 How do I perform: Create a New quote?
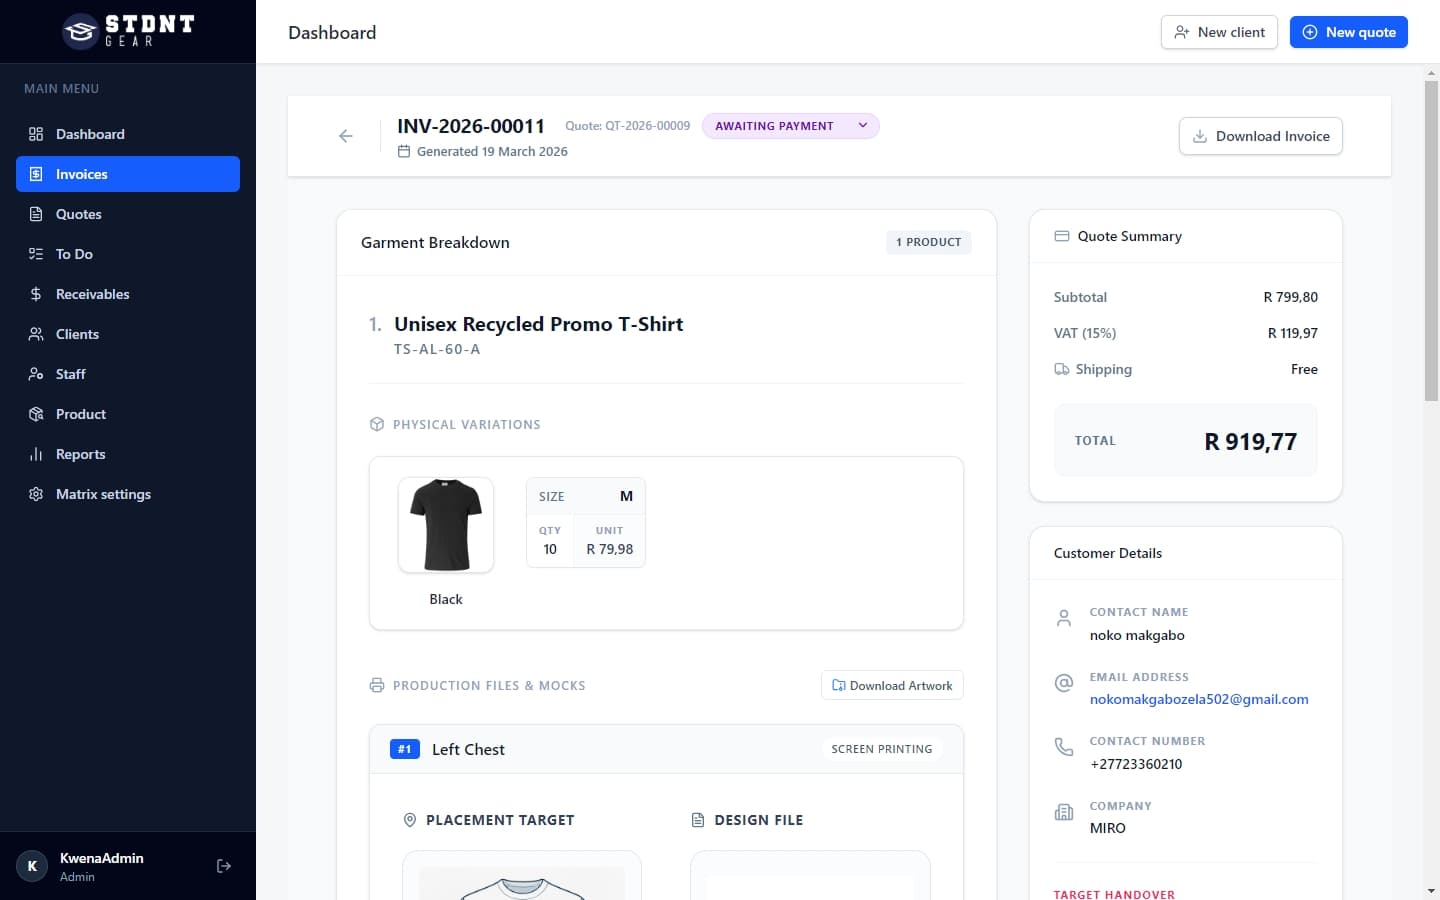point(1349,32)
